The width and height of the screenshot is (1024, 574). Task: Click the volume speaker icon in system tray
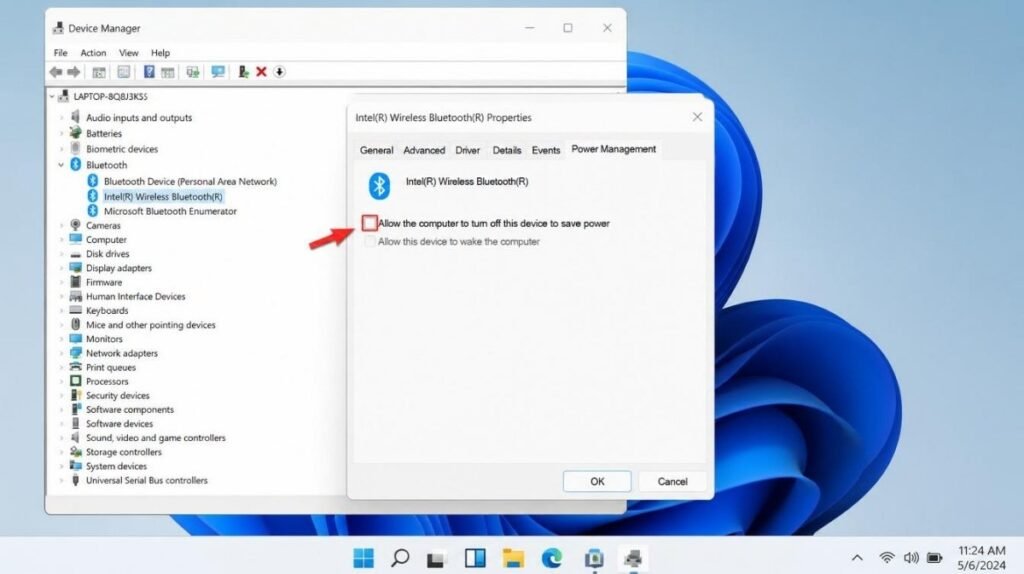910,558
